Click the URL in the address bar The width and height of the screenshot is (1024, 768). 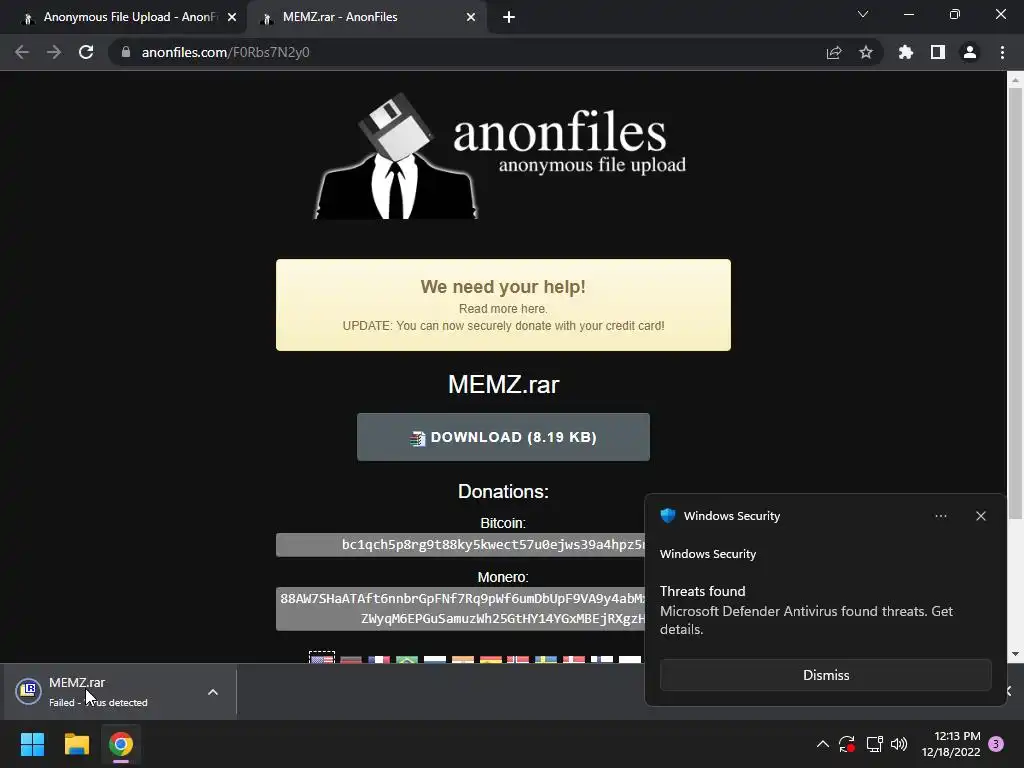[x=225, y=52]
